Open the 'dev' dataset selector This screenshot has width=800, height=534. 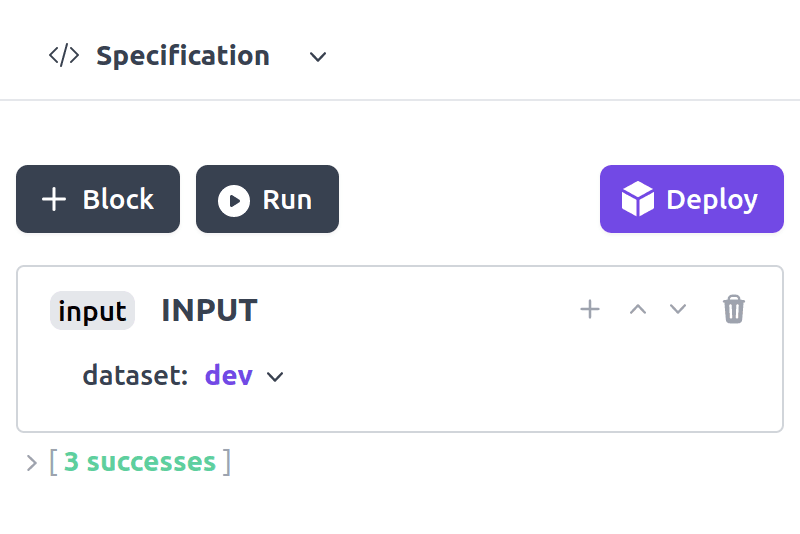(229, 376)
